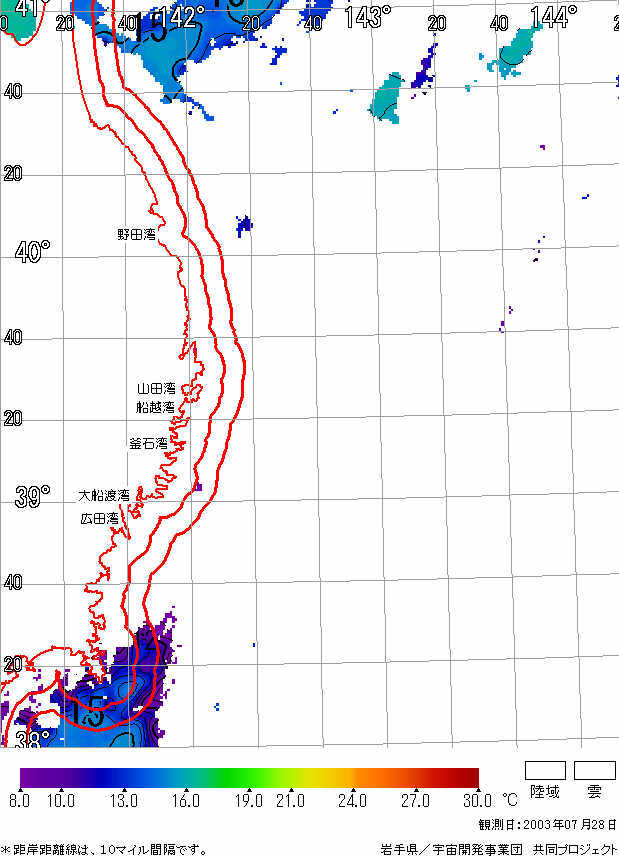Click the ℃ unit symbol
Image resolution: width=619 pixels, height=858 pixels.
510,801
